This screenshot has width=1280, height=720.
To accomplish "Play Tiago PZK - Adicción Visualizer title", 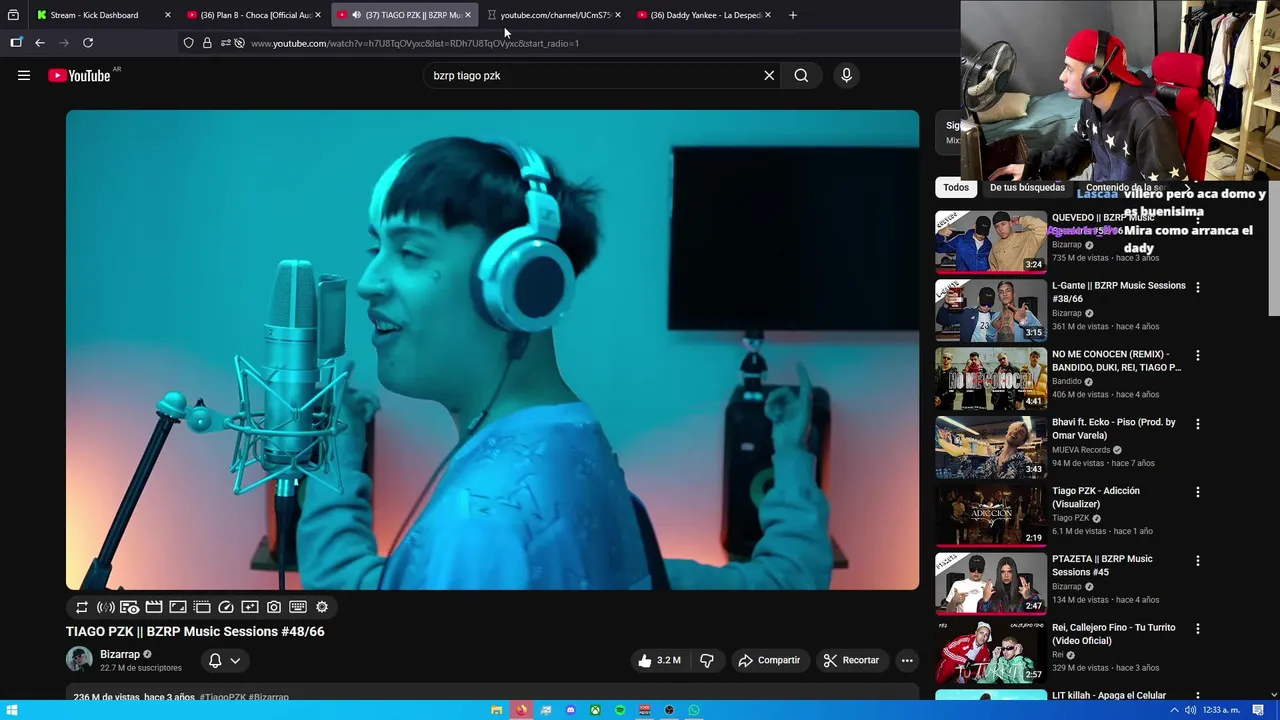I will [x=1096, y=497].
